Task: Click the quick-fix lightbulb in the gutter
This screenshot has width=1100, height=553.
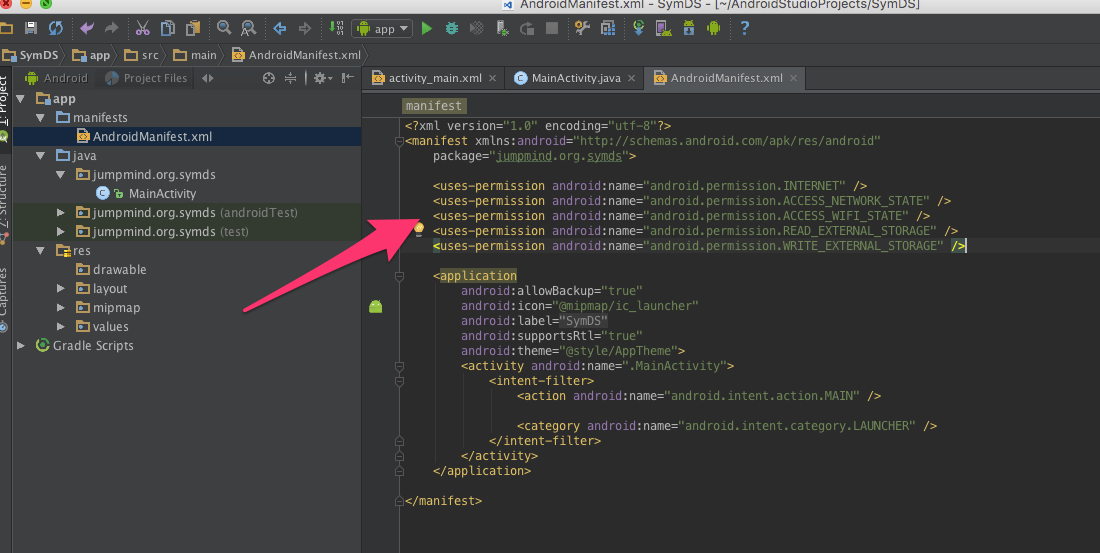Action: [419, 228]
